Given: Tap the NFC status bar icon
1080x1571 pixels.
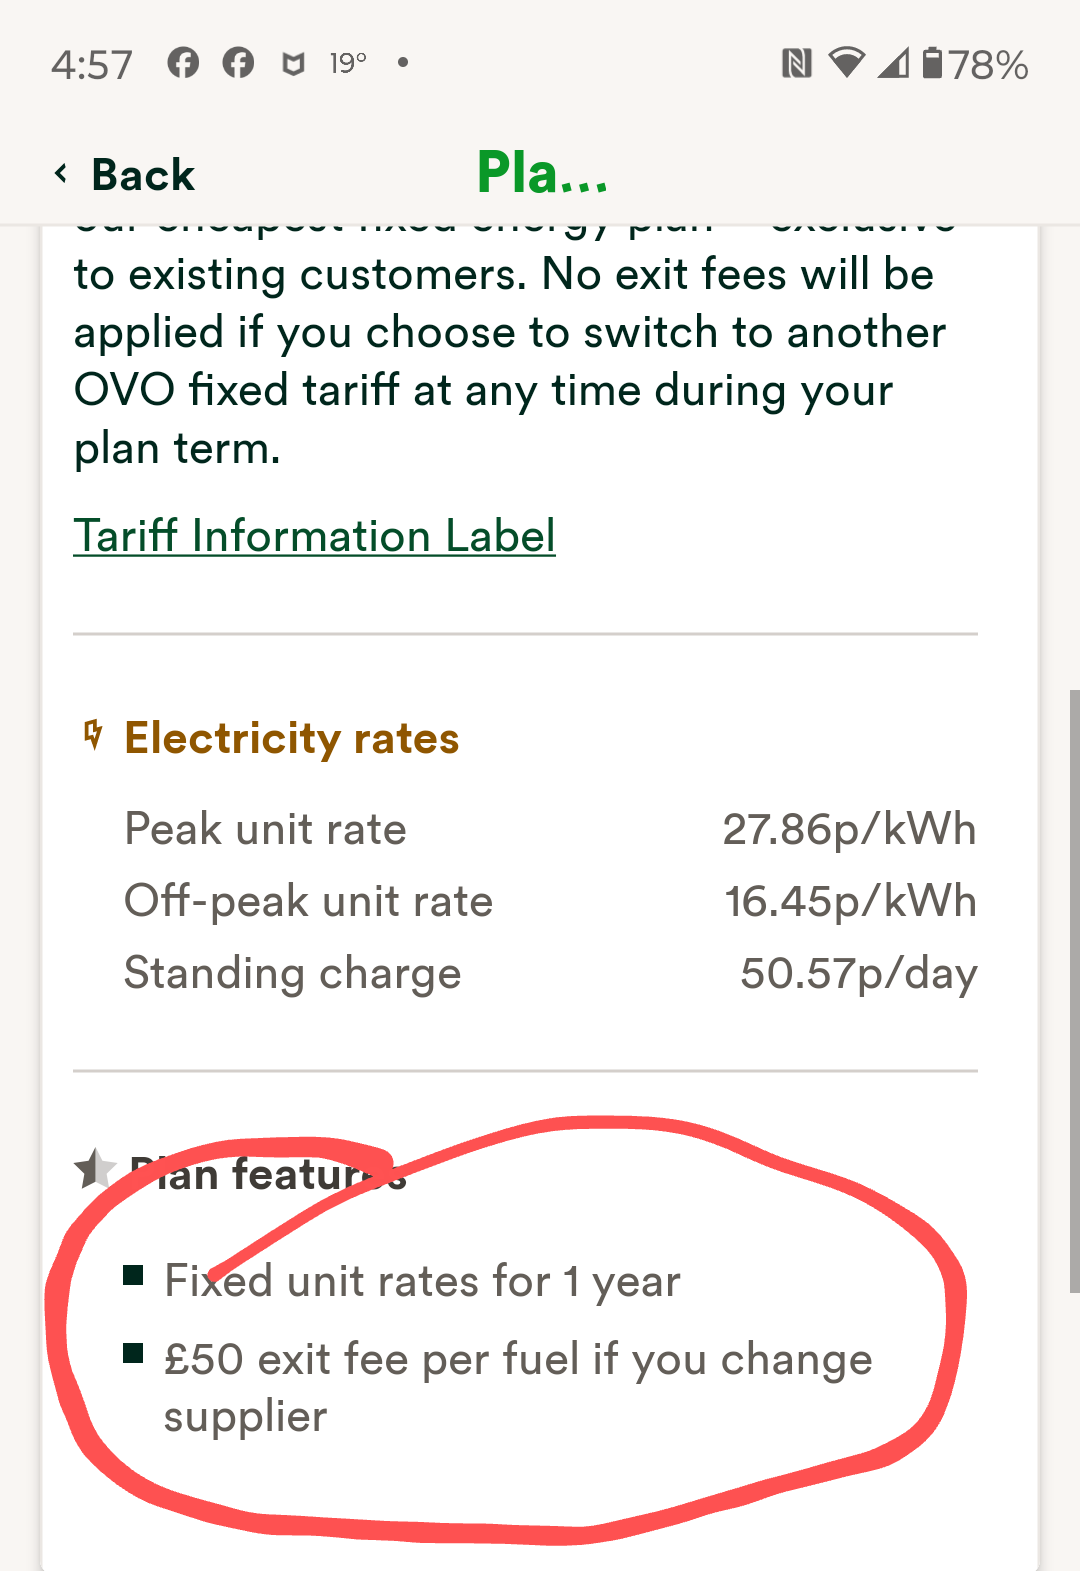Looking at the screenshot, I should 796,64.
